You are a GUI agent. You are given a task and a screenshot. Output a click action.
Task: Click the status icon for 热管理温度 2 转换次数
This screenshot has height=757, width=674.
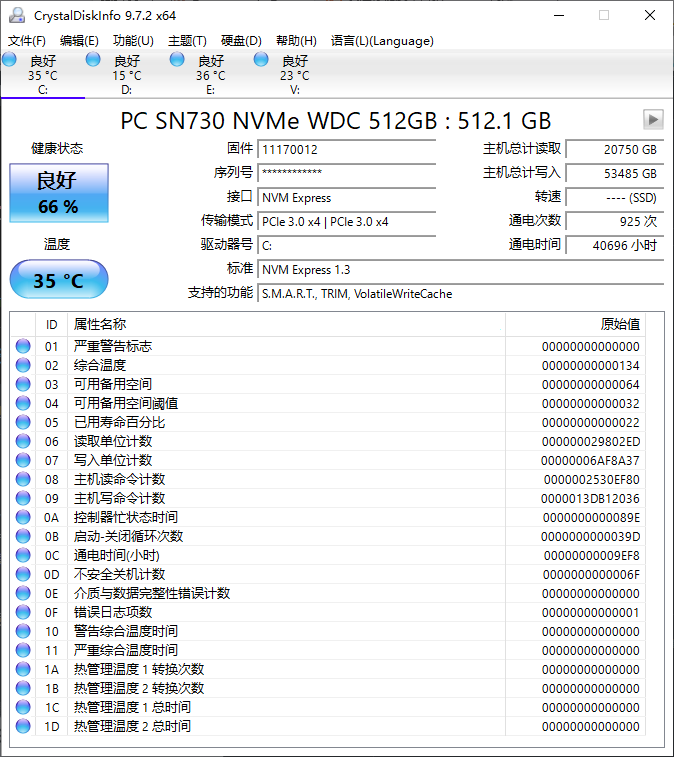[23, 688]
